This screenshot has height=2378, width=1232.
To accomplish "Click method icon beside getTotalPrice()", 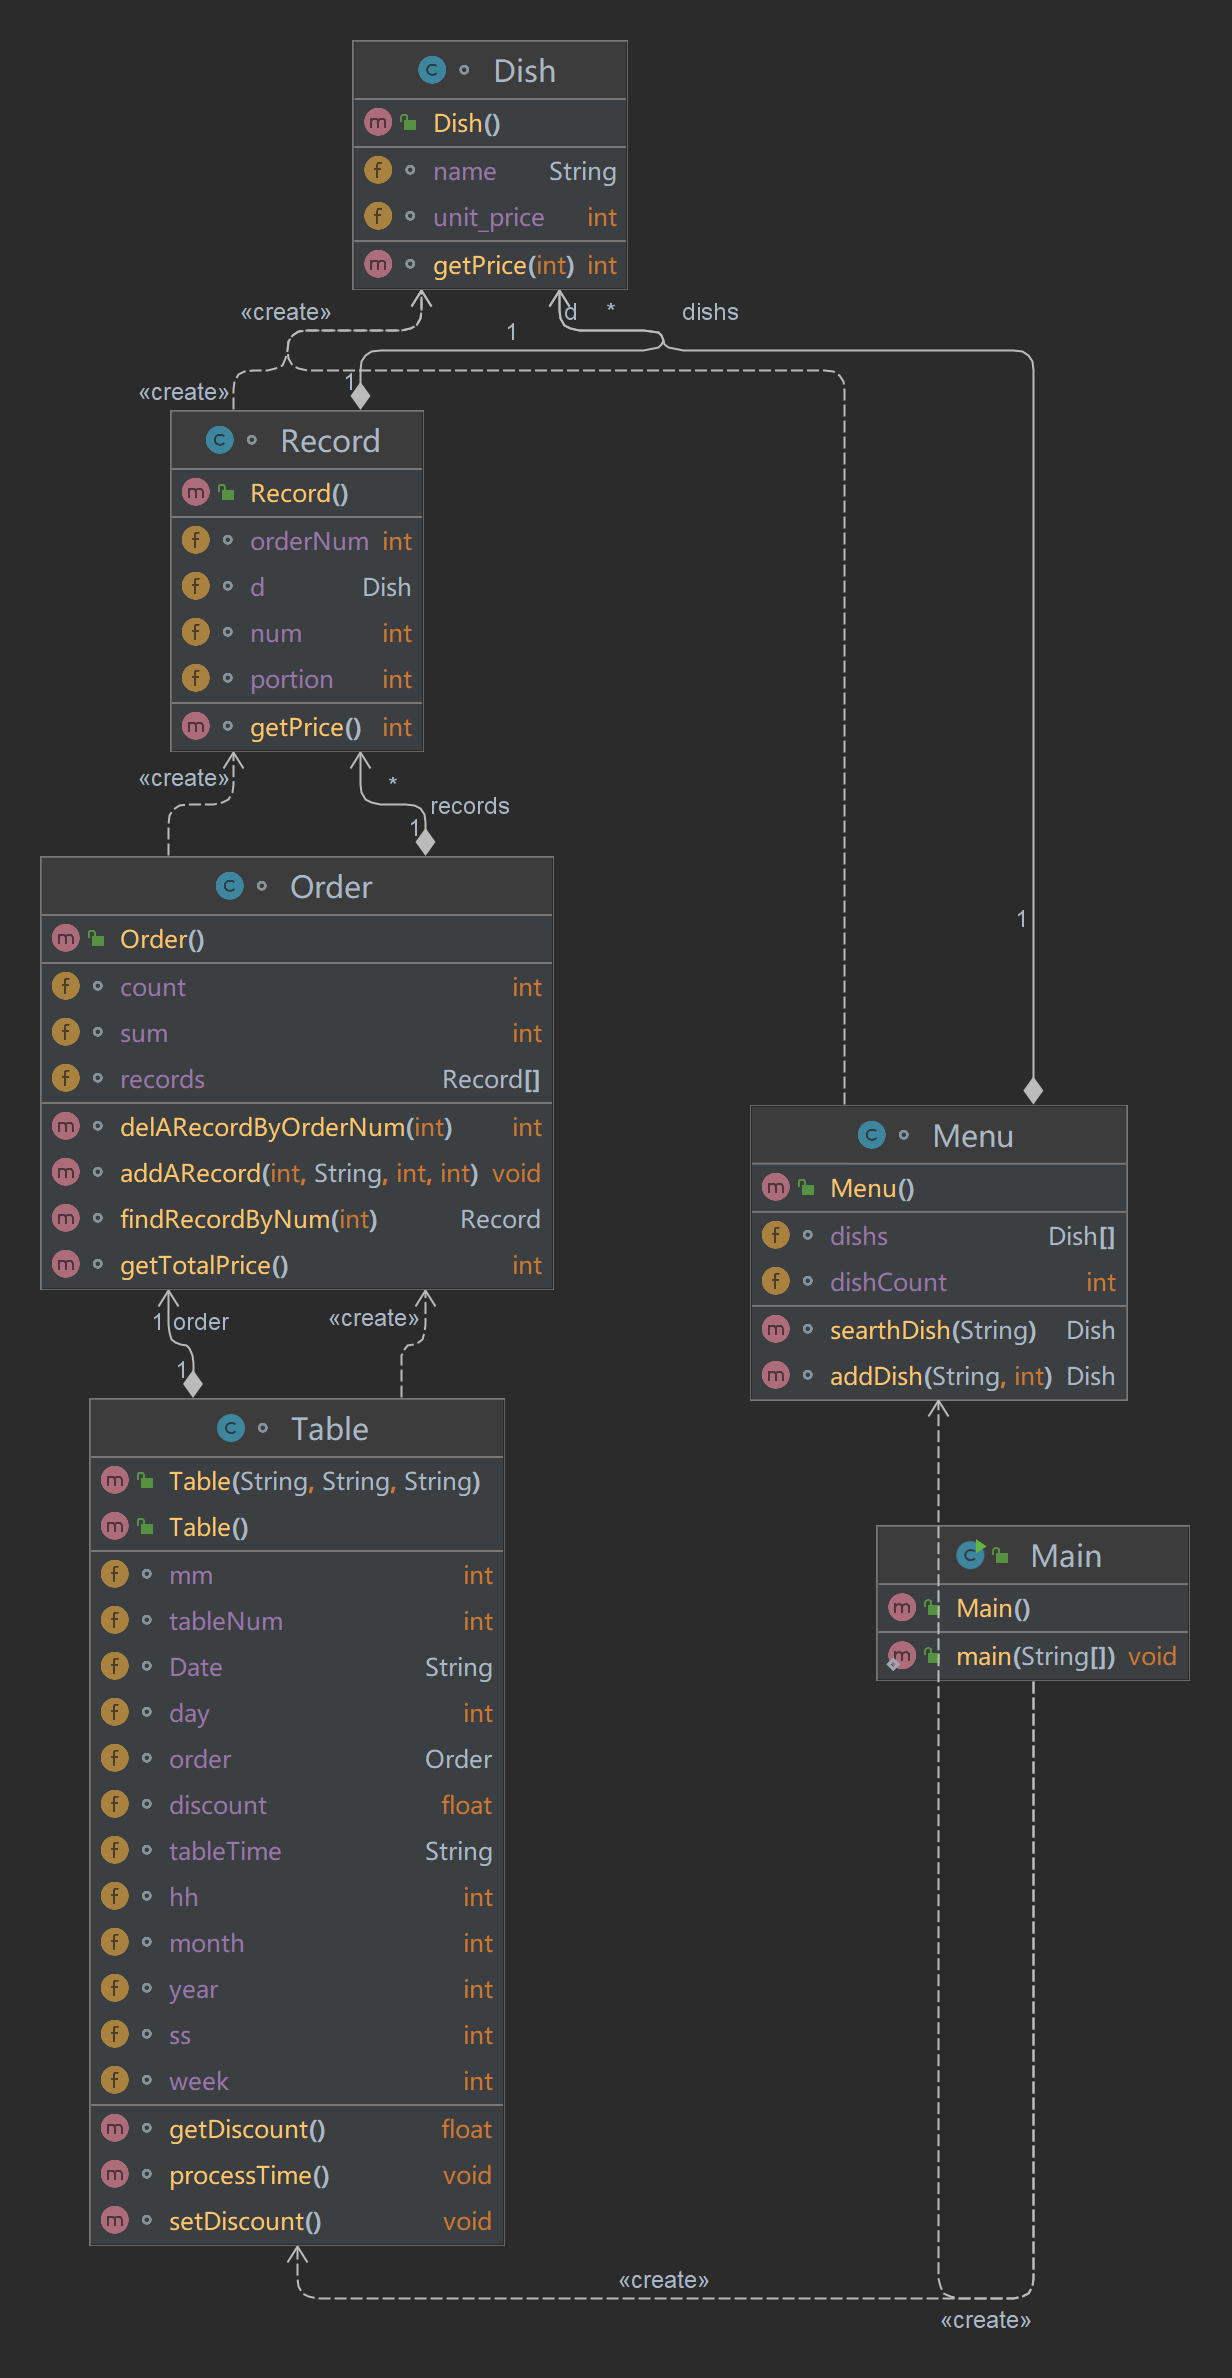I will [x=66, y=1265].
